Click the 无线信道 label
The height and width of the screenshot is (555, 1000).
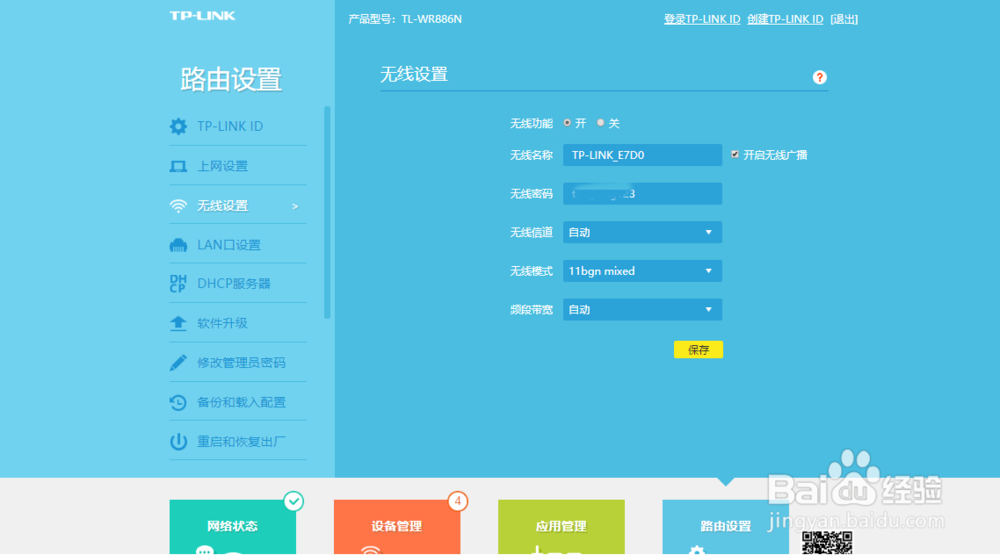point(531,232)
